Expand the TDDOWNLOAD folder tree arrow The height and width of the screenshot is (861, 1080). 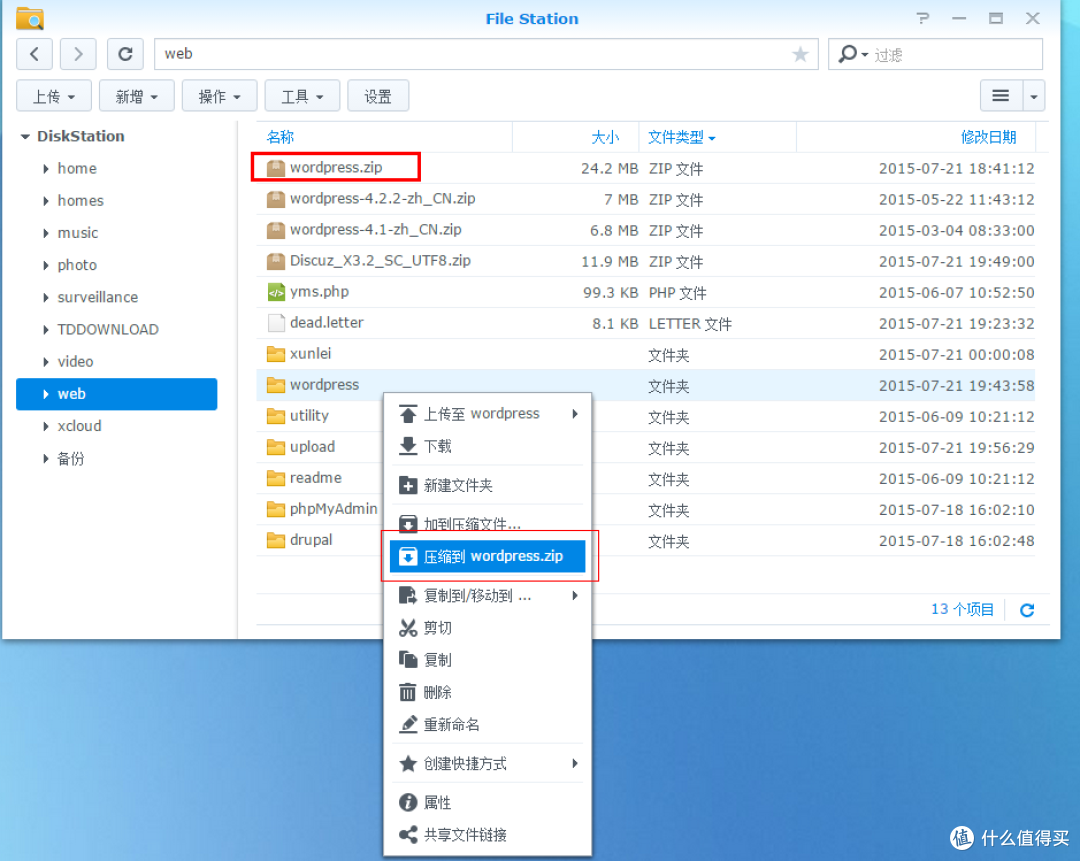[x=45, y=330]
